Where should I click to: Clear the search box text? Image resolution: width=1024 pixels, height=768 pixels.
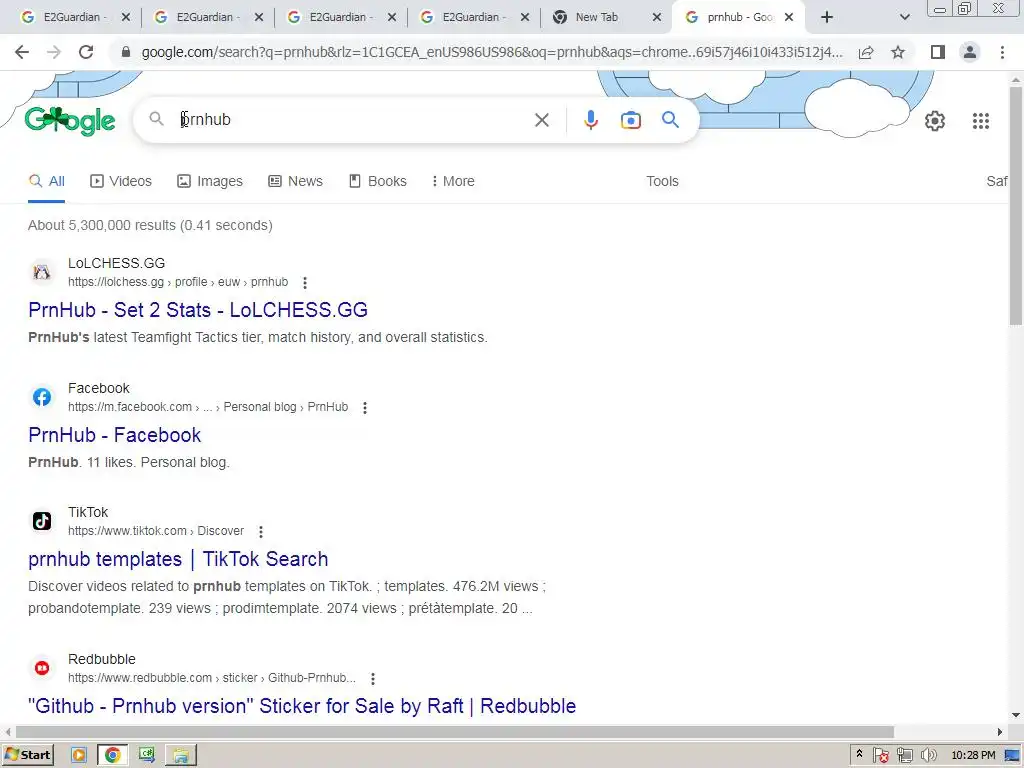(541, 120)
